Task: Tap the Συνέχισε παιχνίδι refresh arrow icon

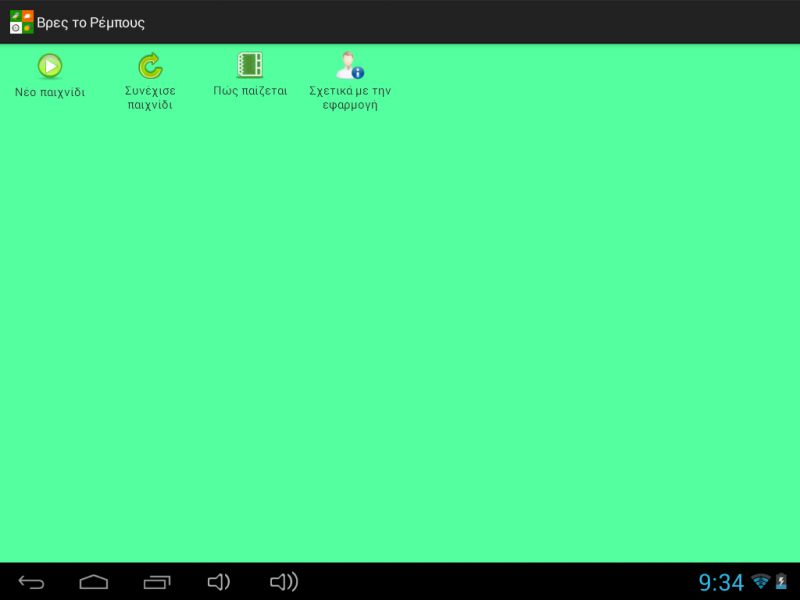Action: click(x=150, y=66)
